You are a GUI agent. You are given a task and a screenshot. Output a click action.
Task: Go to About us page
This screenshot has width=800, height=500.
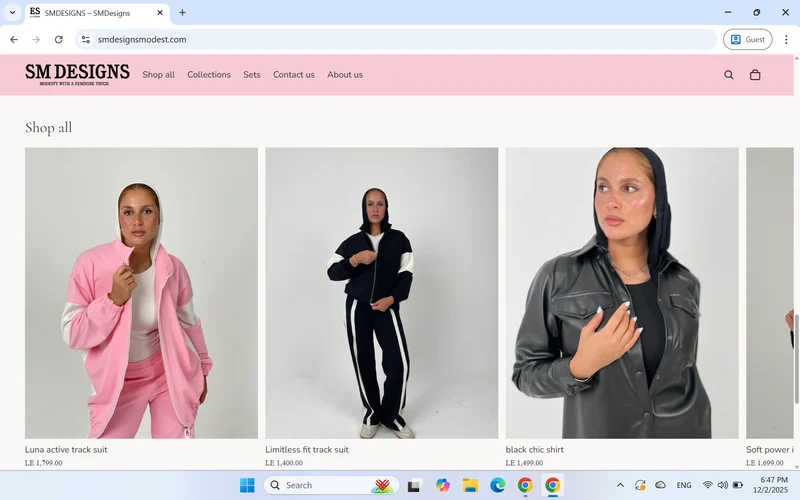pyautogui.click(x=345, y=74)
